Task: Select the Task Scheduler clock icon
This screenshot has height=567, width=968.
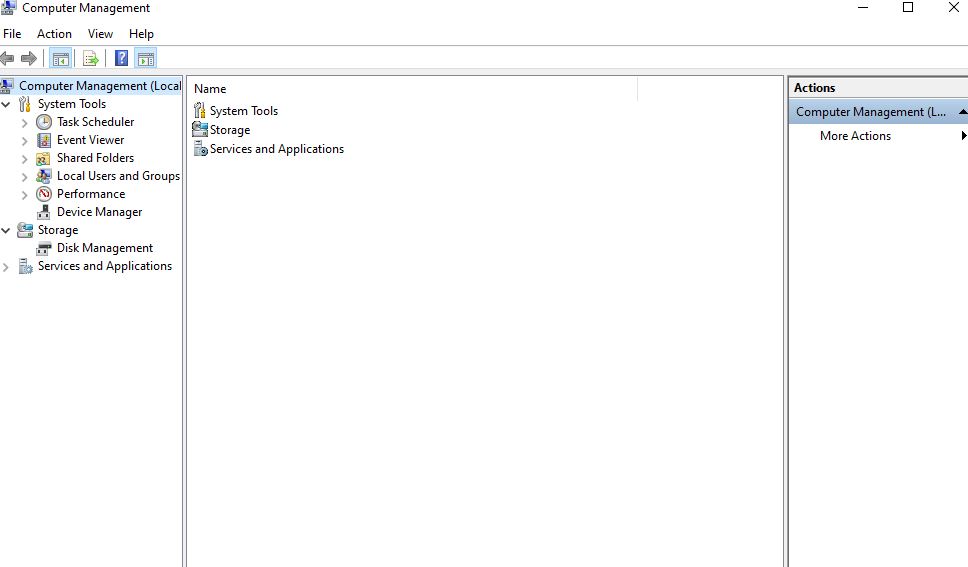Action: (44, 122)
